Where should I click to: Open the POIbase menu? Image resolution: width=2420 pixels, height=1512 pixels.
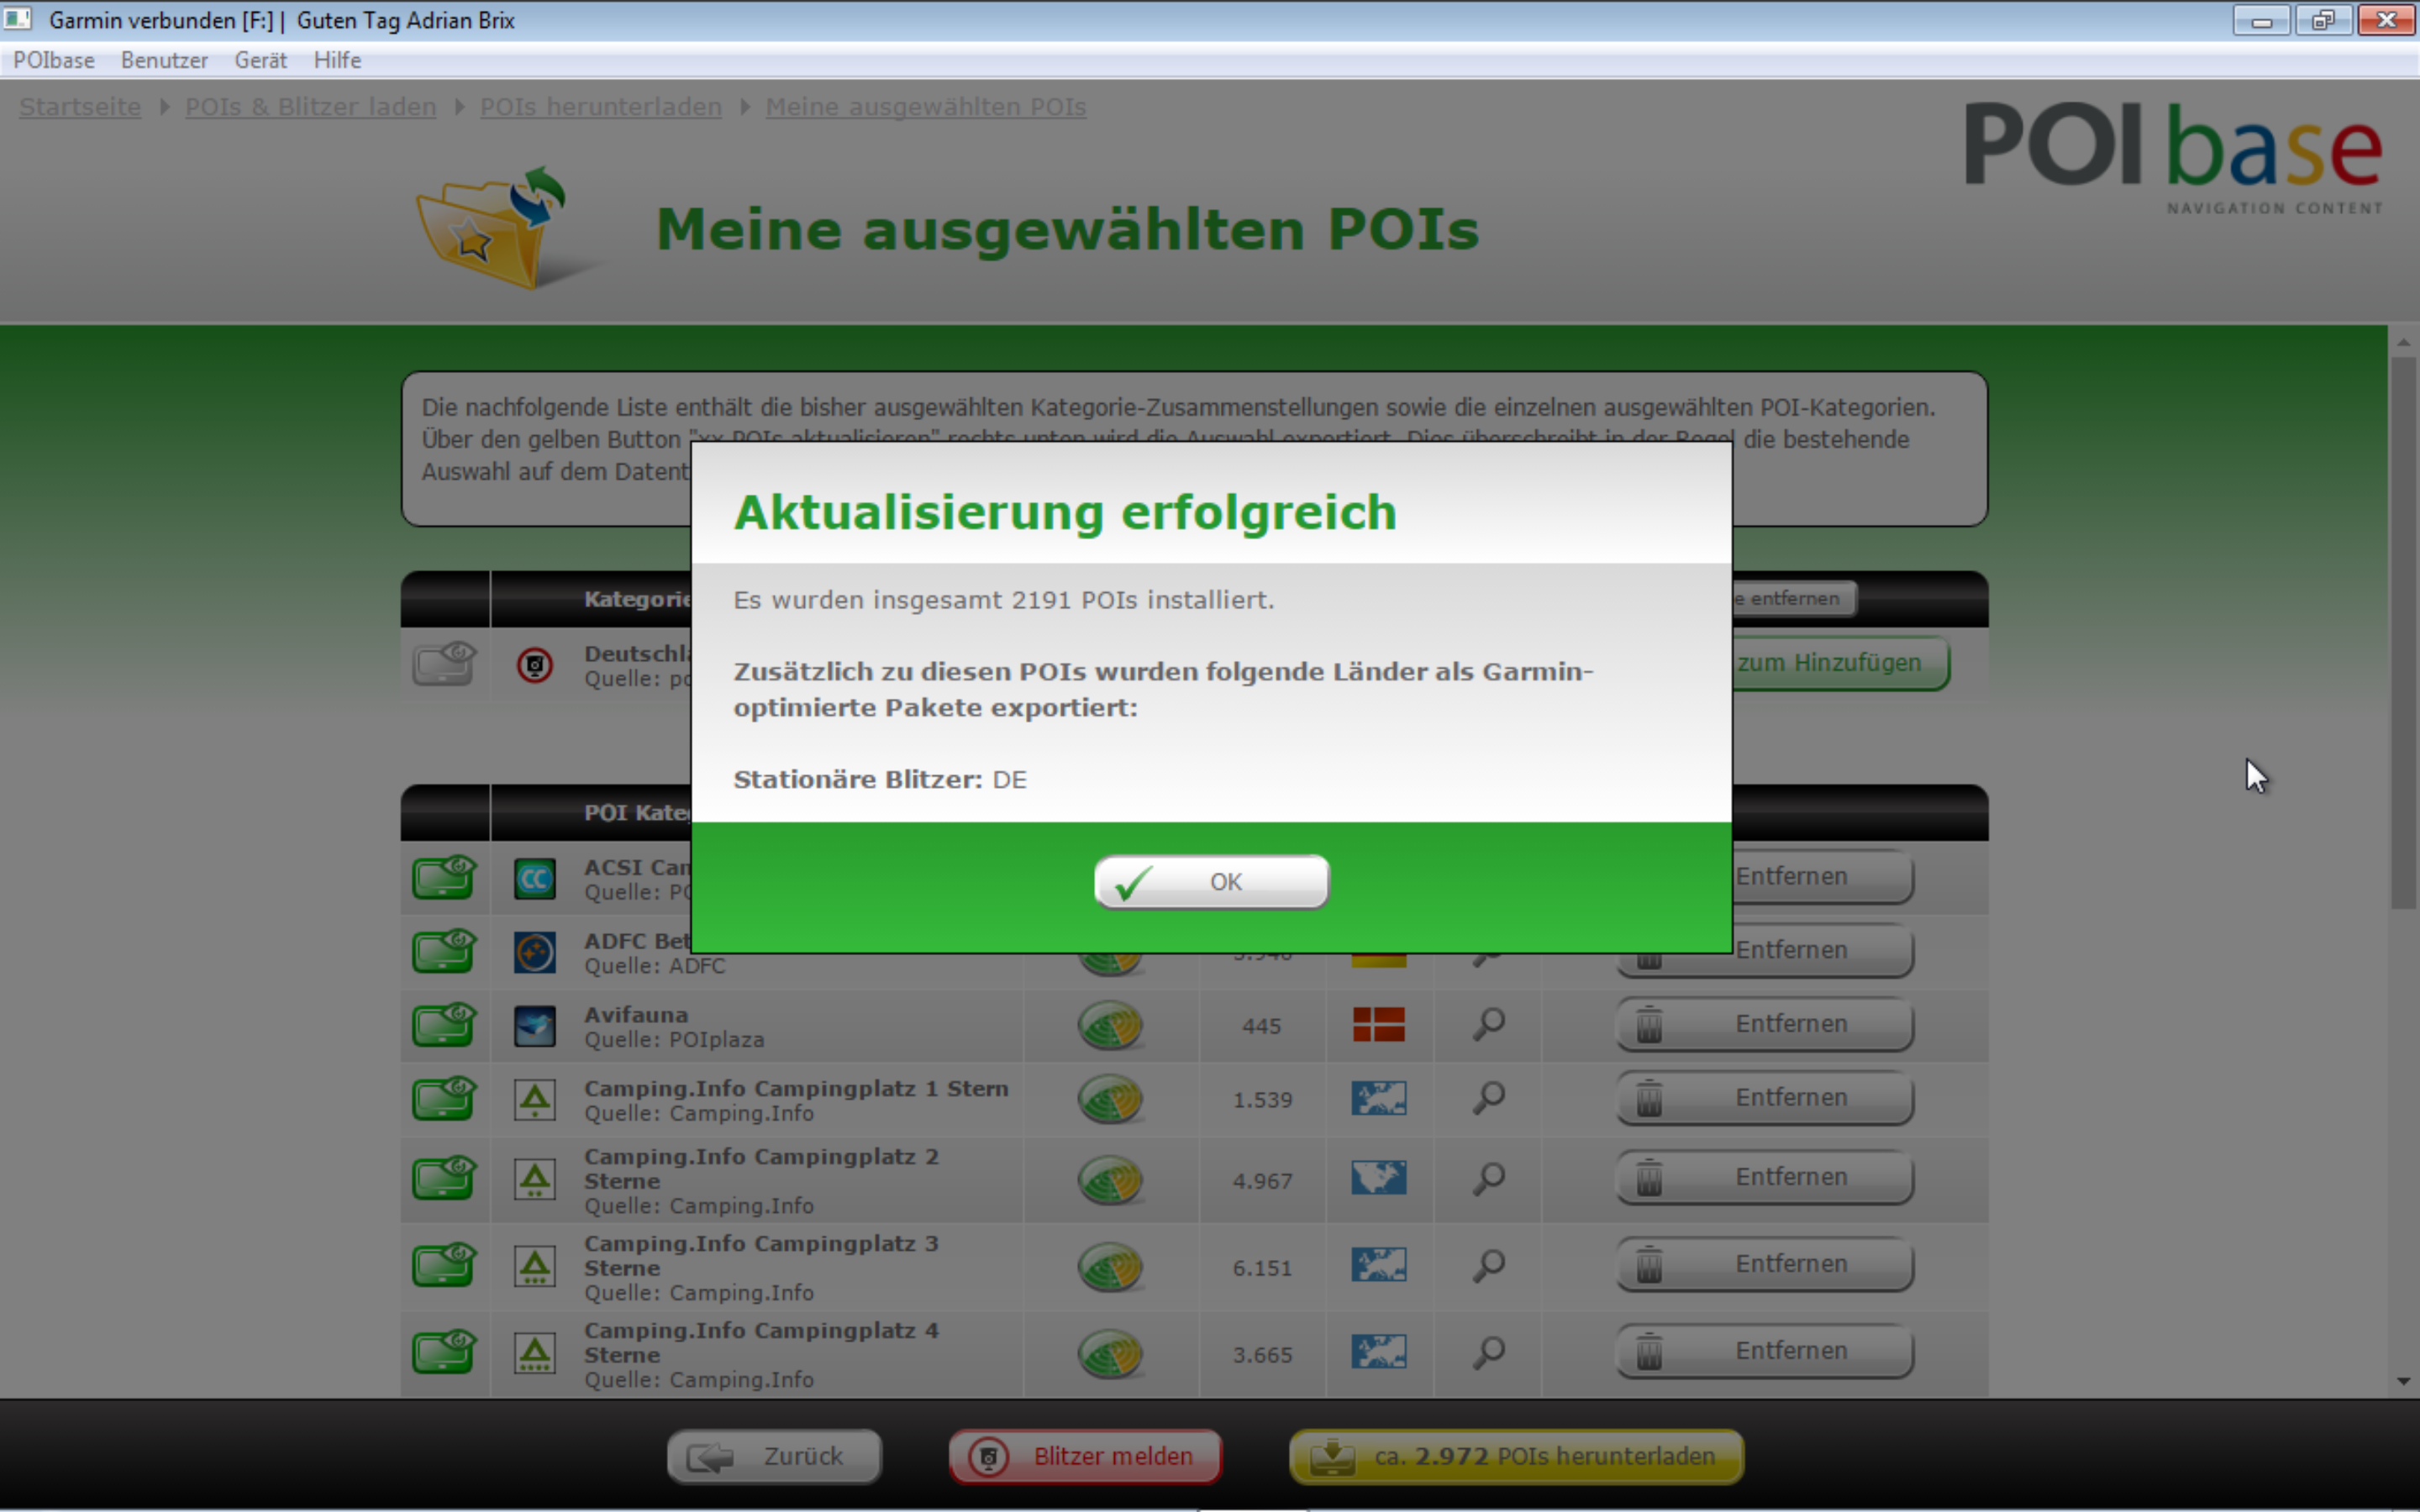(x=54, y=60)
